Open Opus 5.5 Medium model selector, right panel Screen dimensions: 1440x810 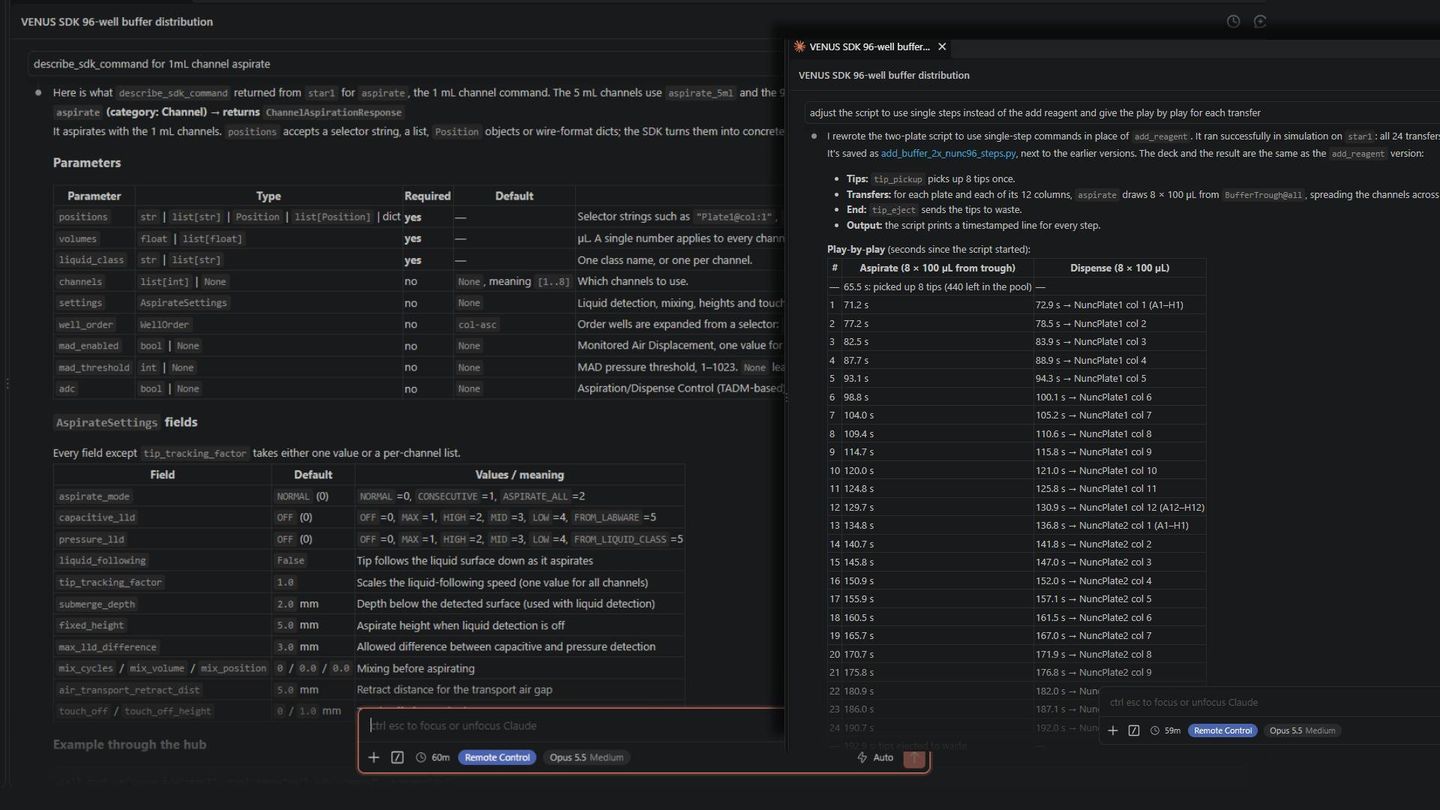1302,730
